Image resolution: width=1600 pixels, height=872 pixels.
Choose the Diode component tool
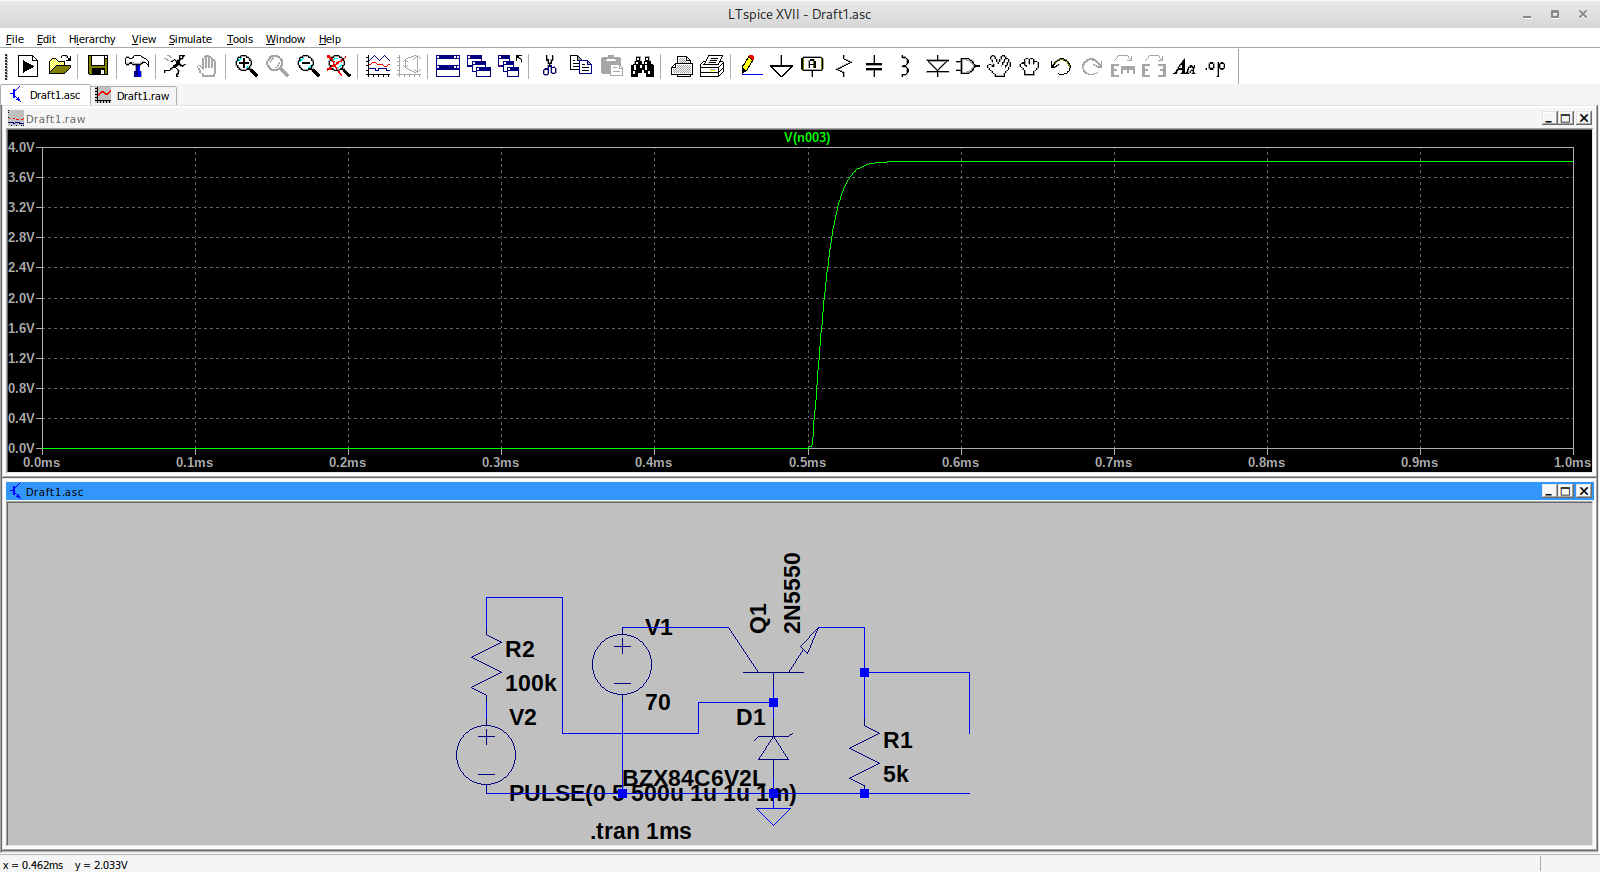coord(937,66)
